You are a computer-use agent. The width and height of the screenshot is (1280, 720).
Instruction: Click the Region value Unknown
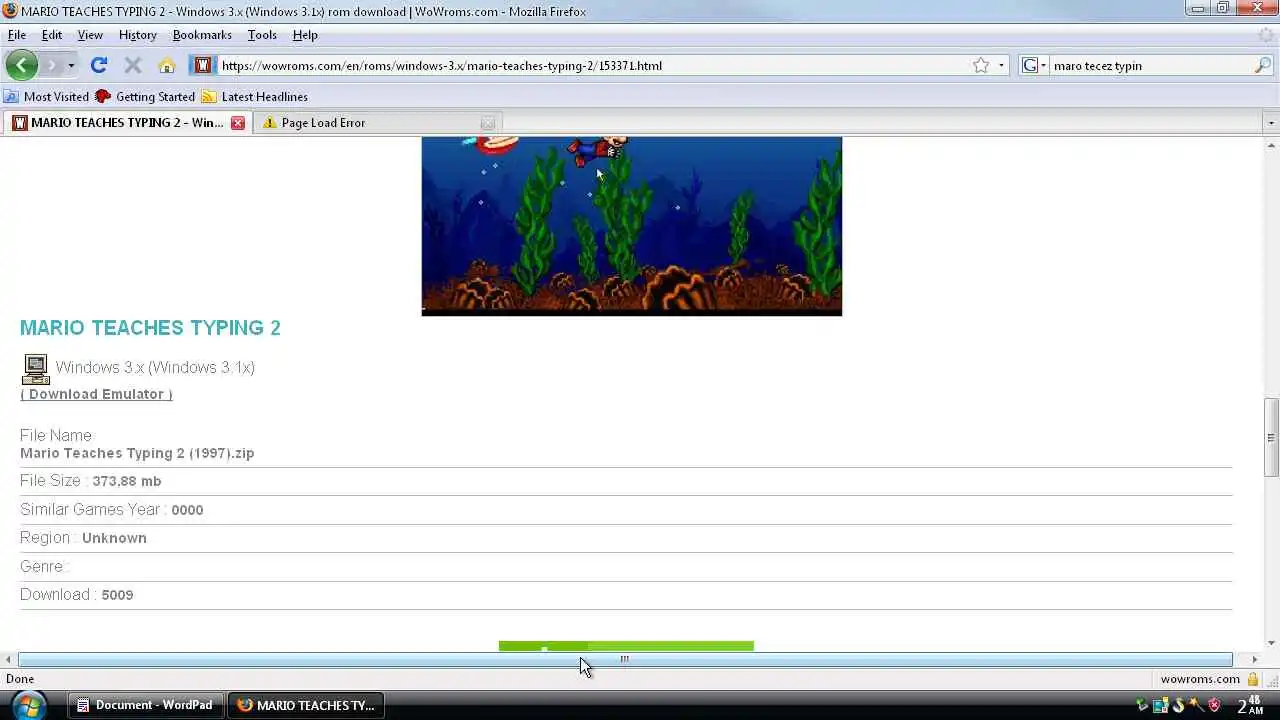[114, 538]
